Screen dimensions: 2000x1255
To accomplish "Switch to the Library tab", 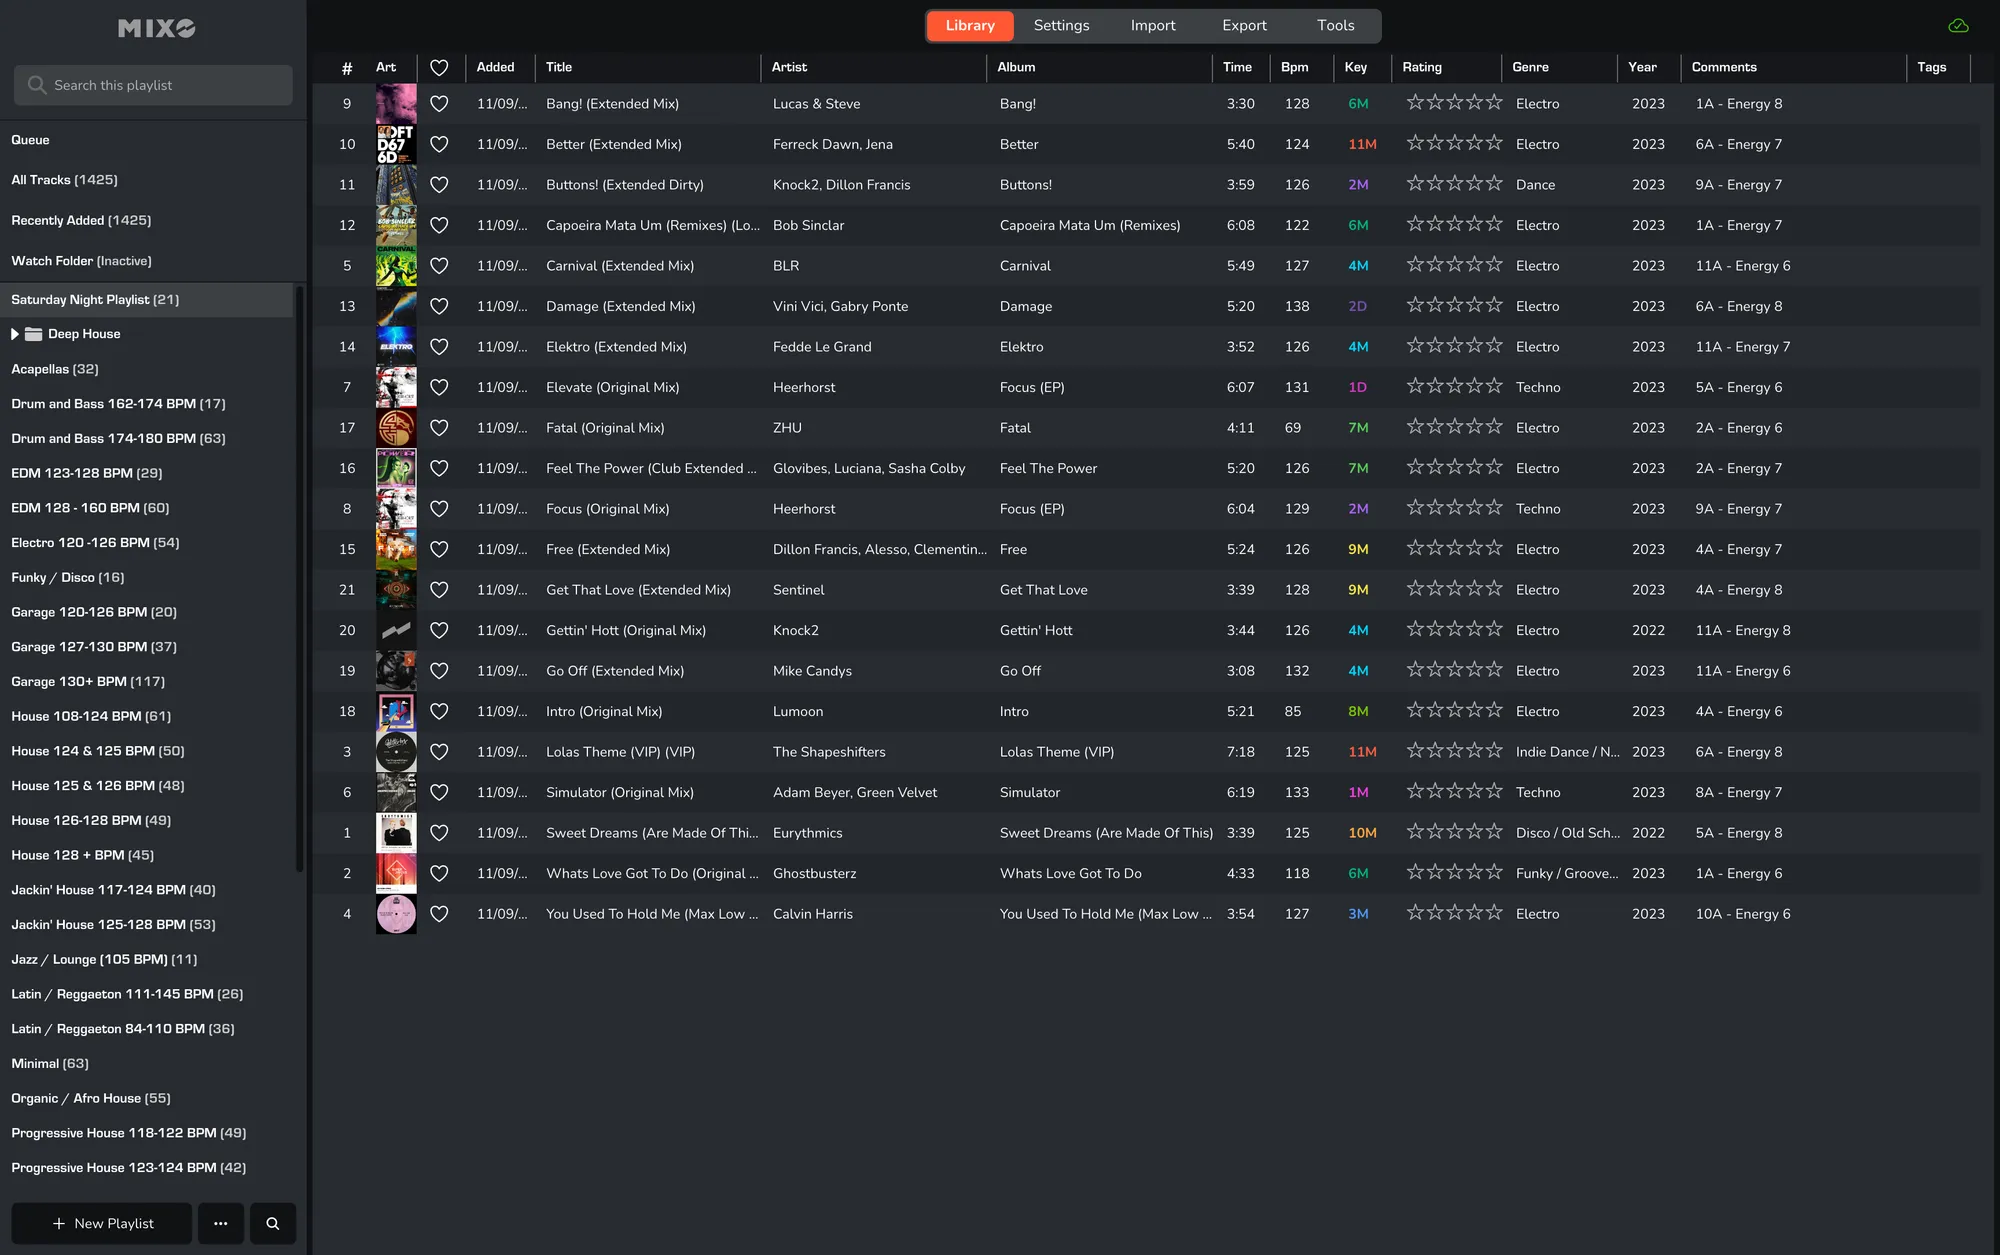I will pyautogui.click(x=970, y=26).
